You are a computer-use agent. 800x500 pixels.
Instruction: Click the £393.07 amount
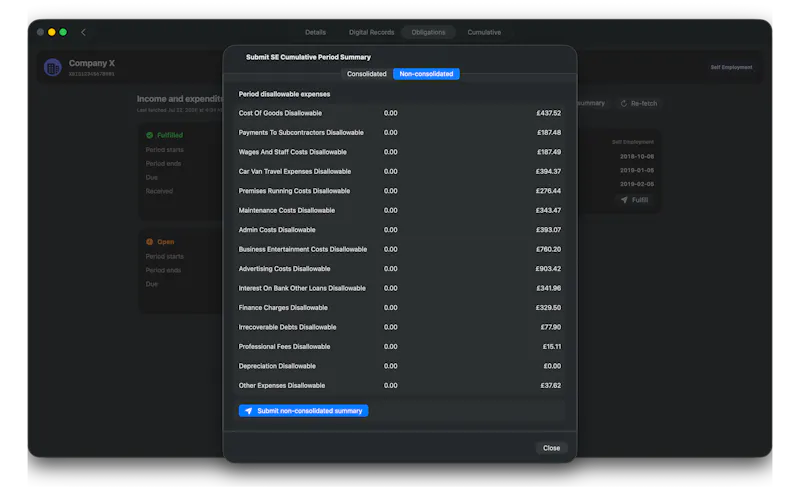coord(548,230)
